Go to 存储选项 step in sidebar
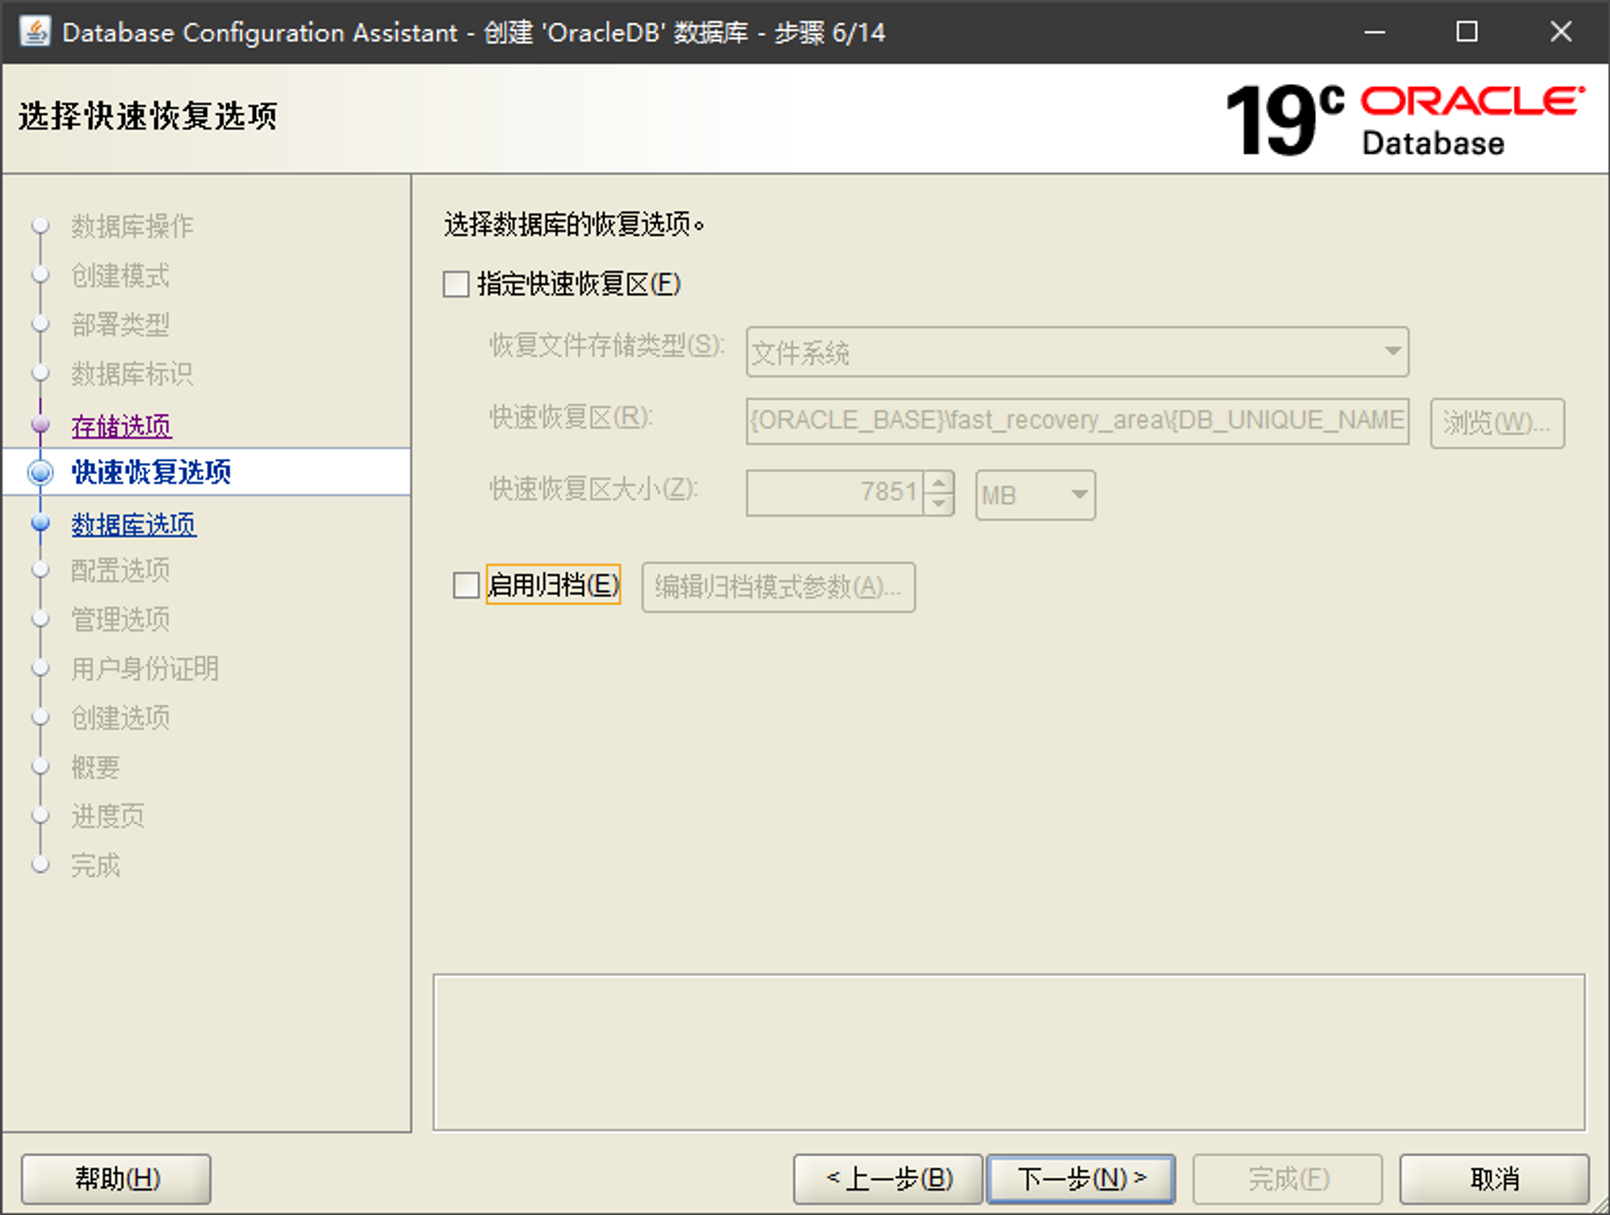 point(121,426)
